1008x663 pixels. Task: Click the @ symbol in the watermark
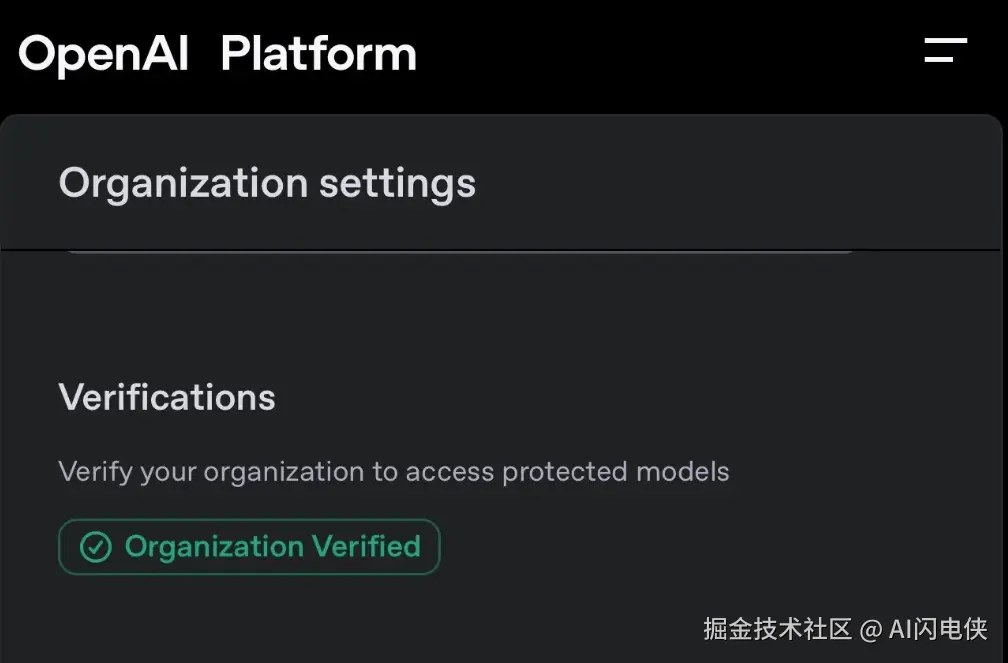870,629
